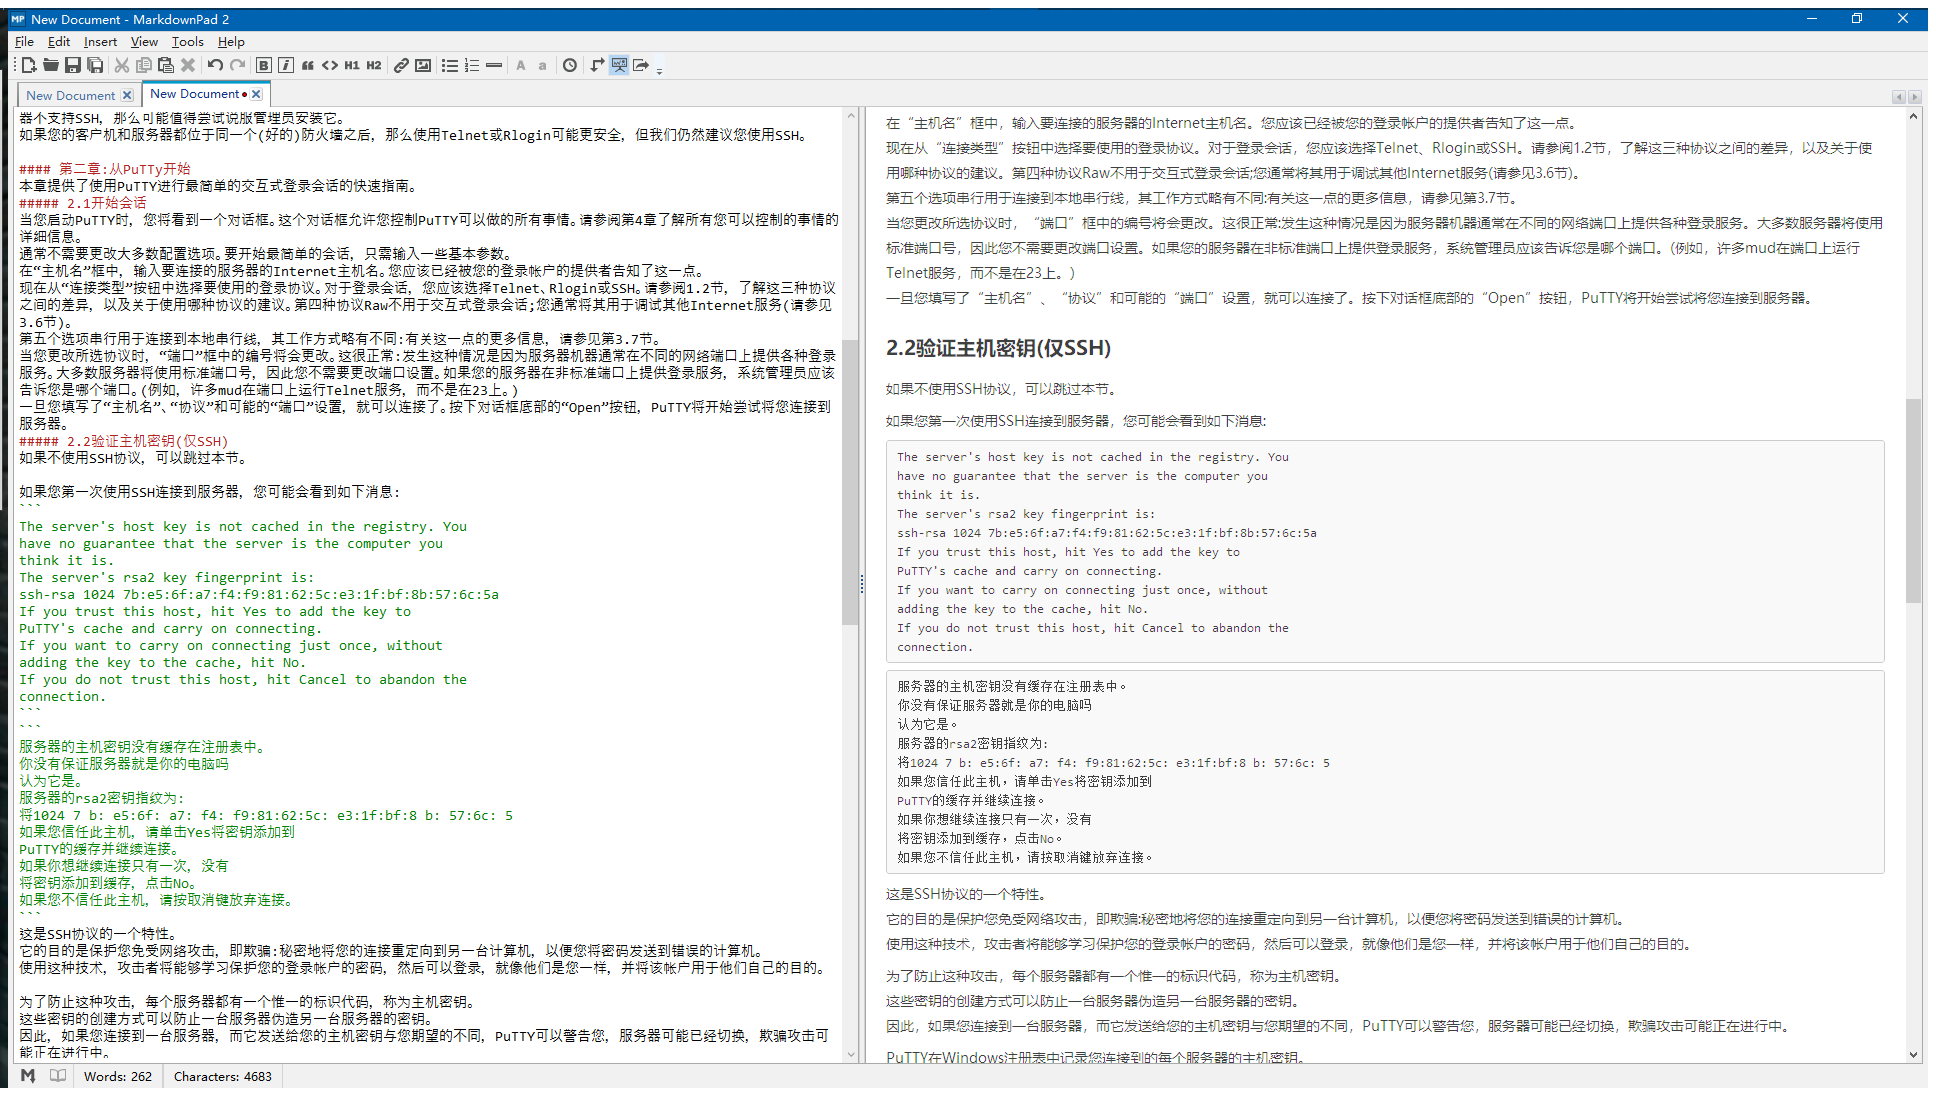Apply Heading 2 format

pos(374,65)
